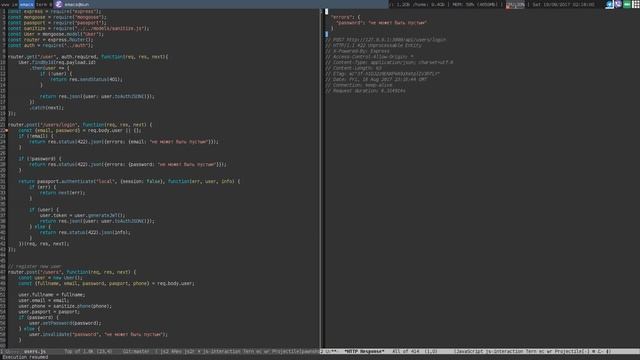The height and width of the screenshot is (360, 640).
Task: Click users.js buffer name in mode line
Action: 35,351
